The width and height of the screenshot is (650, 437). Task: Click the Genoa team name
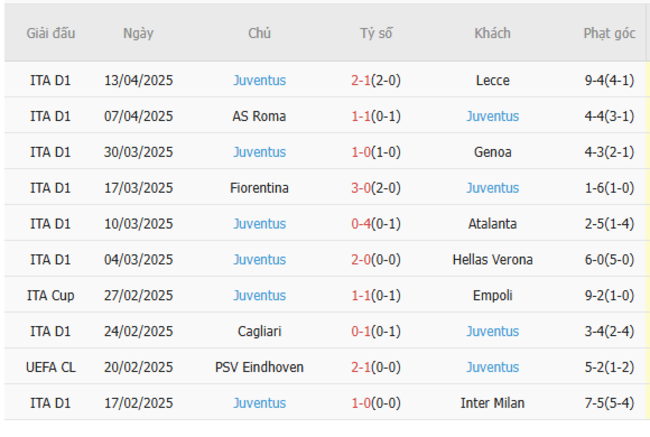tap(492, 152)
